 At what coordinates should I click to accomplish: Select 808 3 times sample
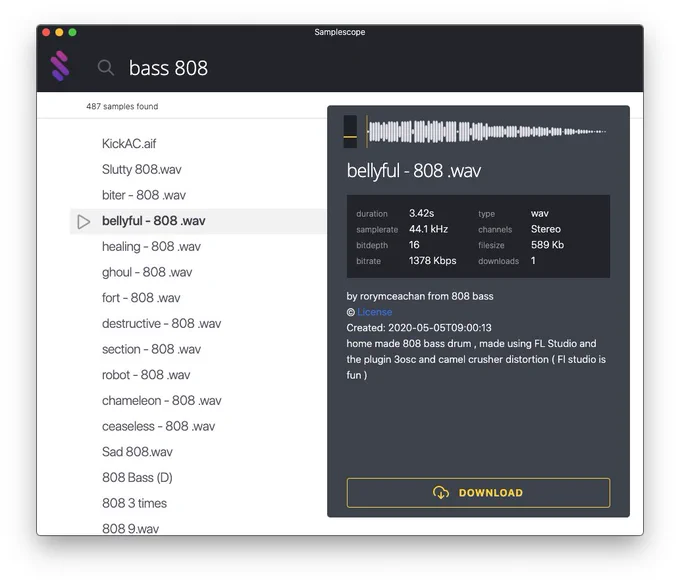[x=134, y=503]
